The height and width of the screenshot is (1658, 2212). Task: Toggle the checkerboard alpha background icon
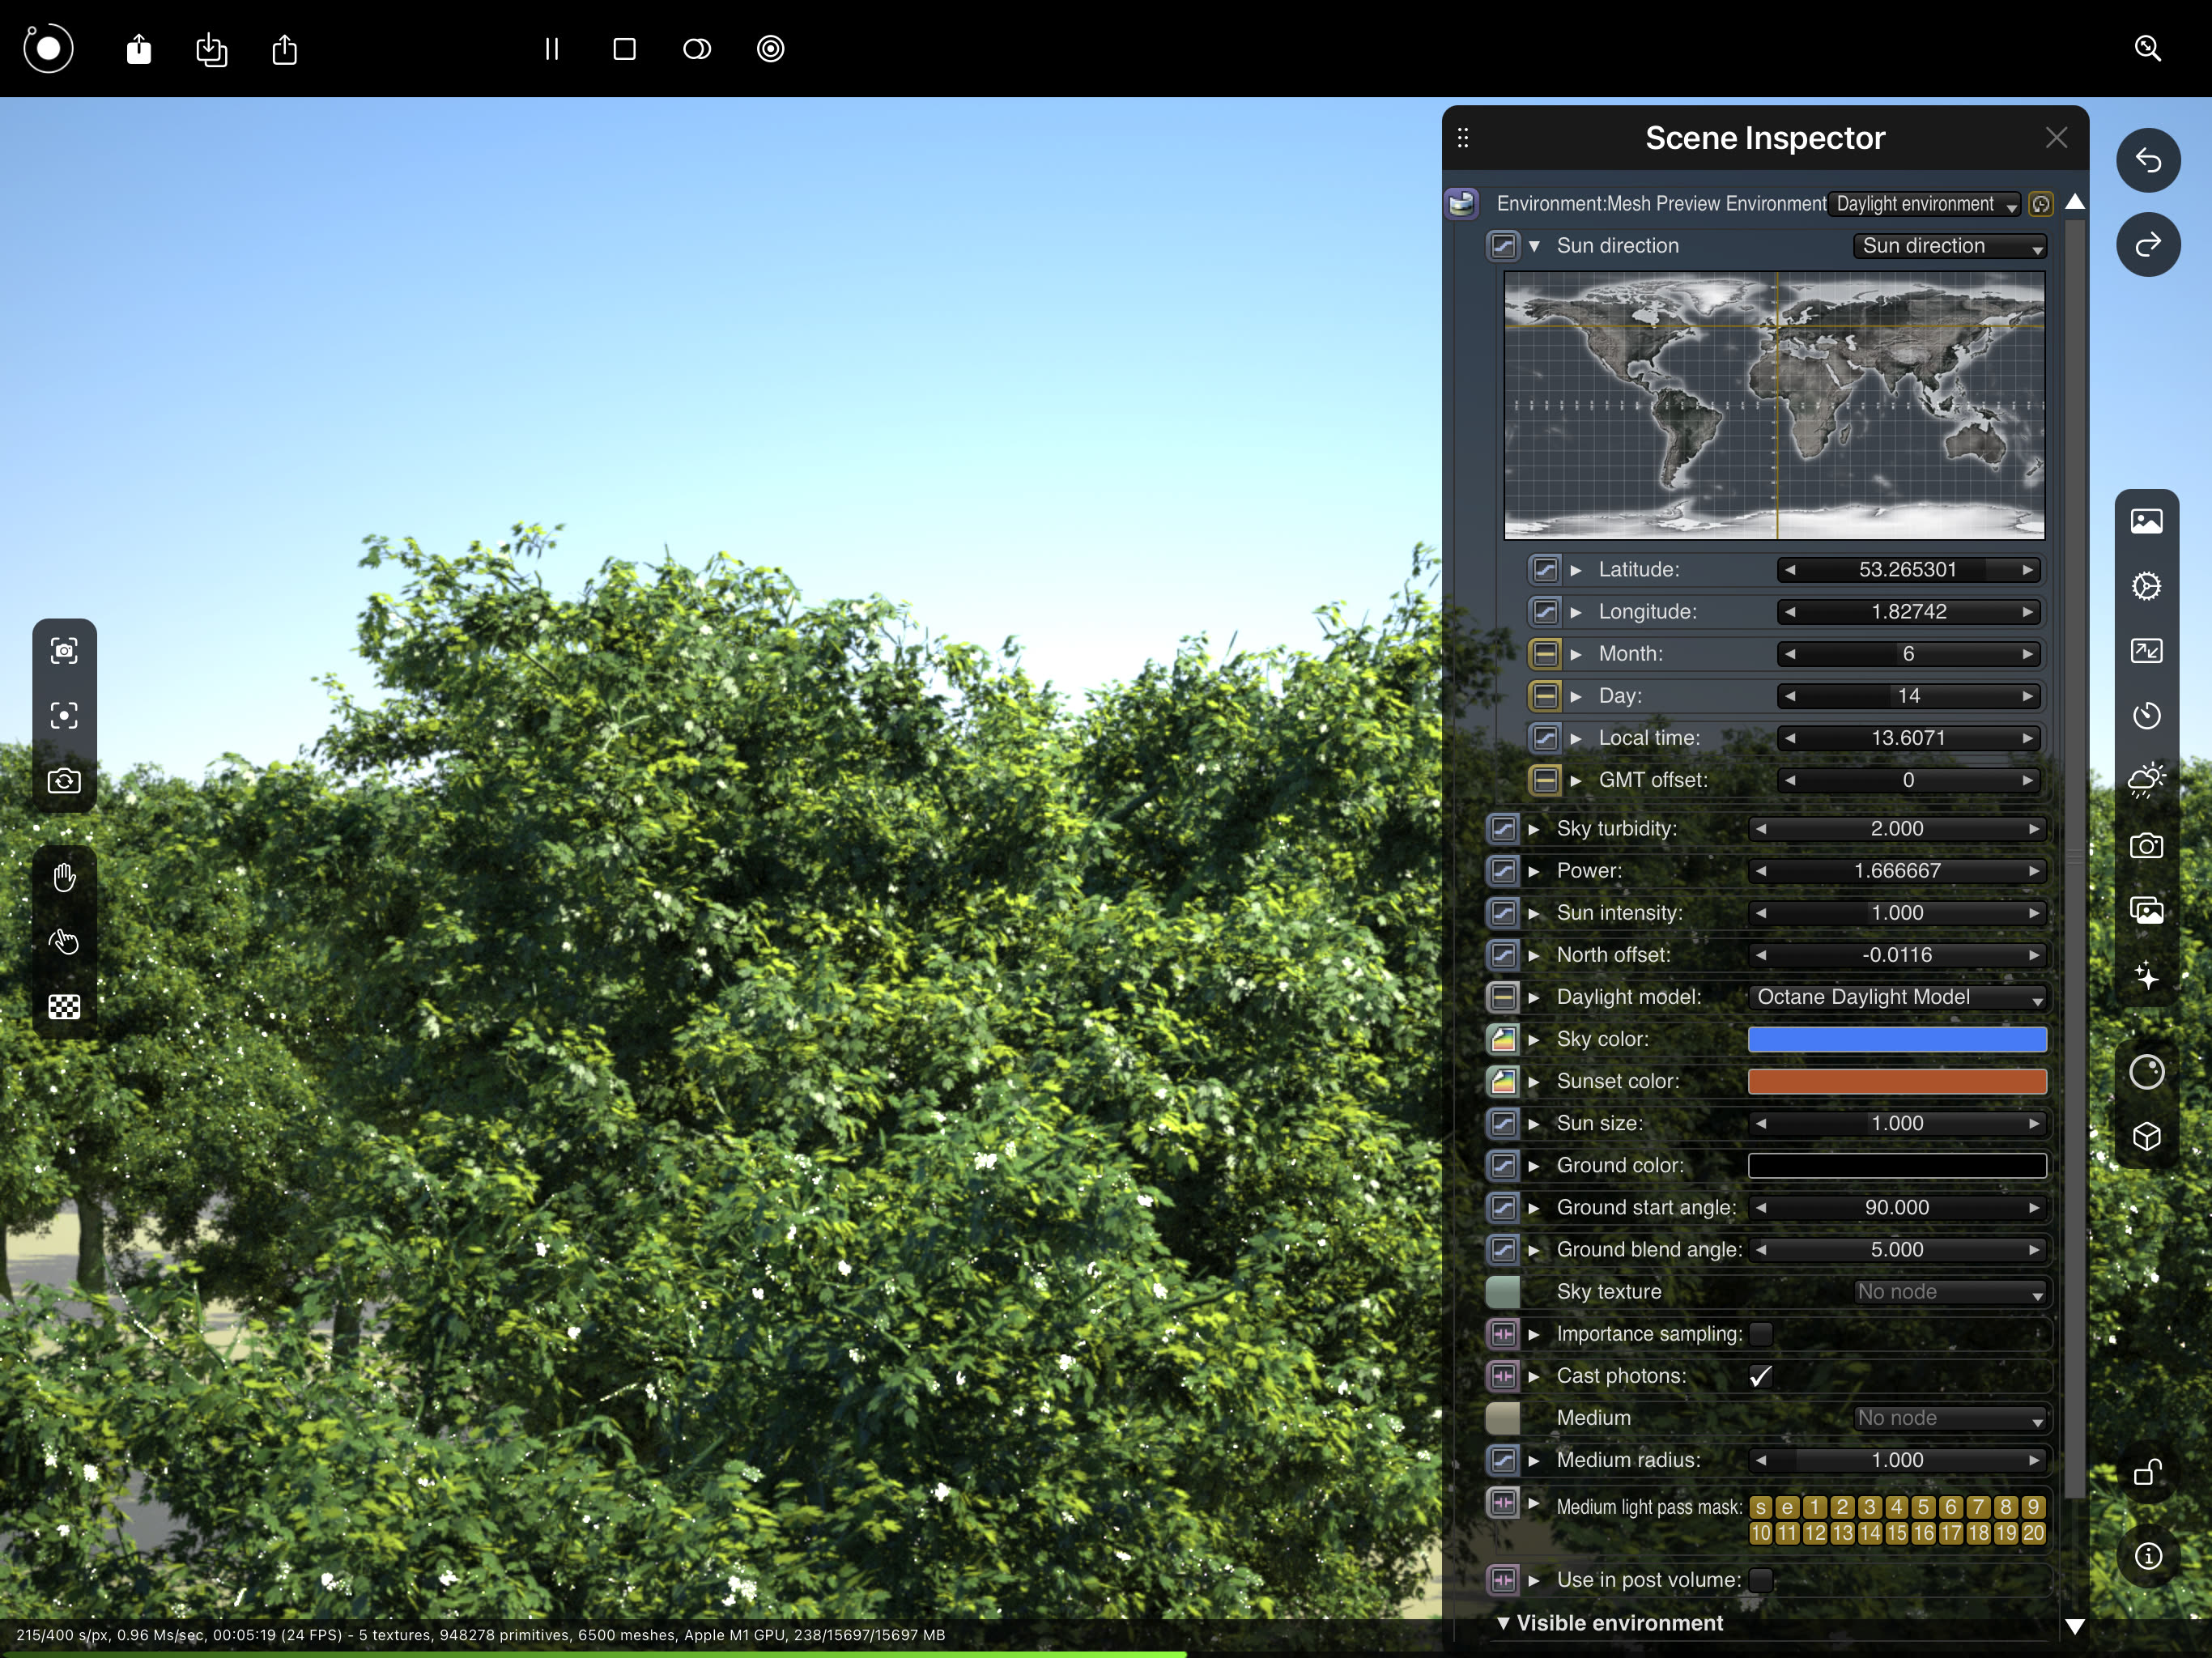(x=64, y=1007)
